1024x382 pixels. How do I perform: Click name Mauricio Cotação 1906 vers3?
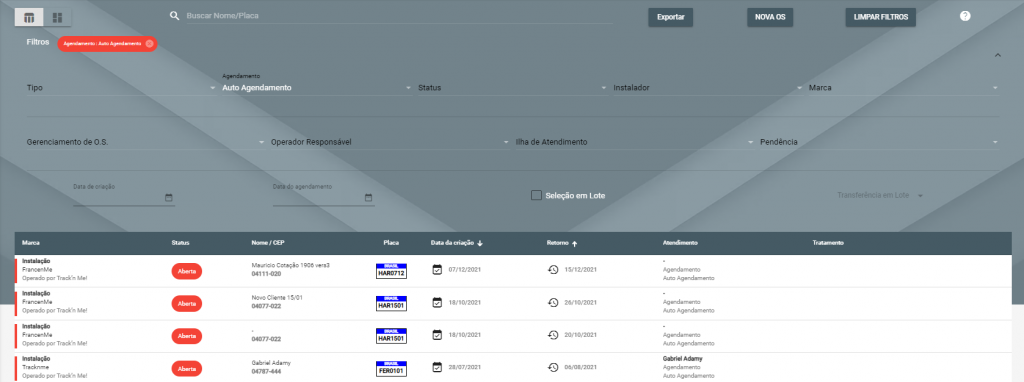tap(291, 265)
